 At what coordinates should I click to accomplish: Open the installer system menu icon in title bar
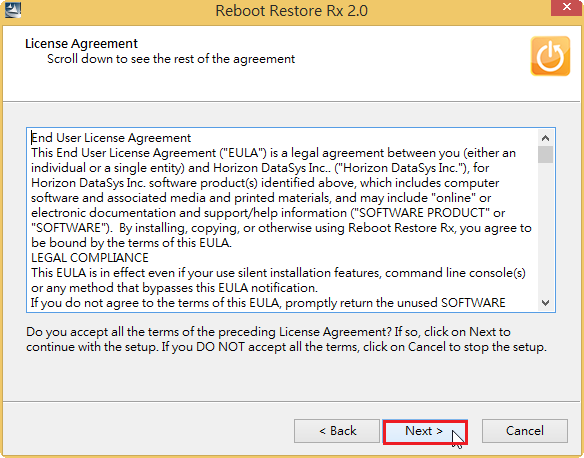(13, 10)
